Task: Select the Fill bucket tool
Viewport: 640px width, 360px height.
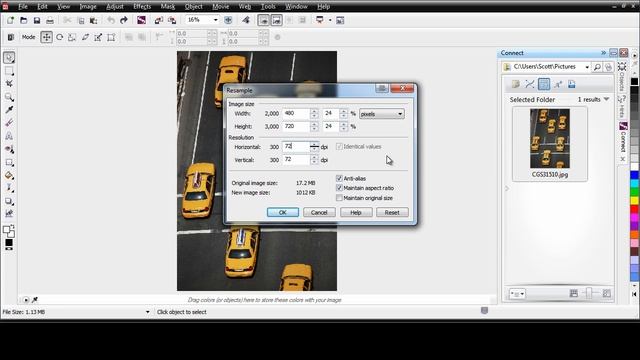Action: coord(9,176)
